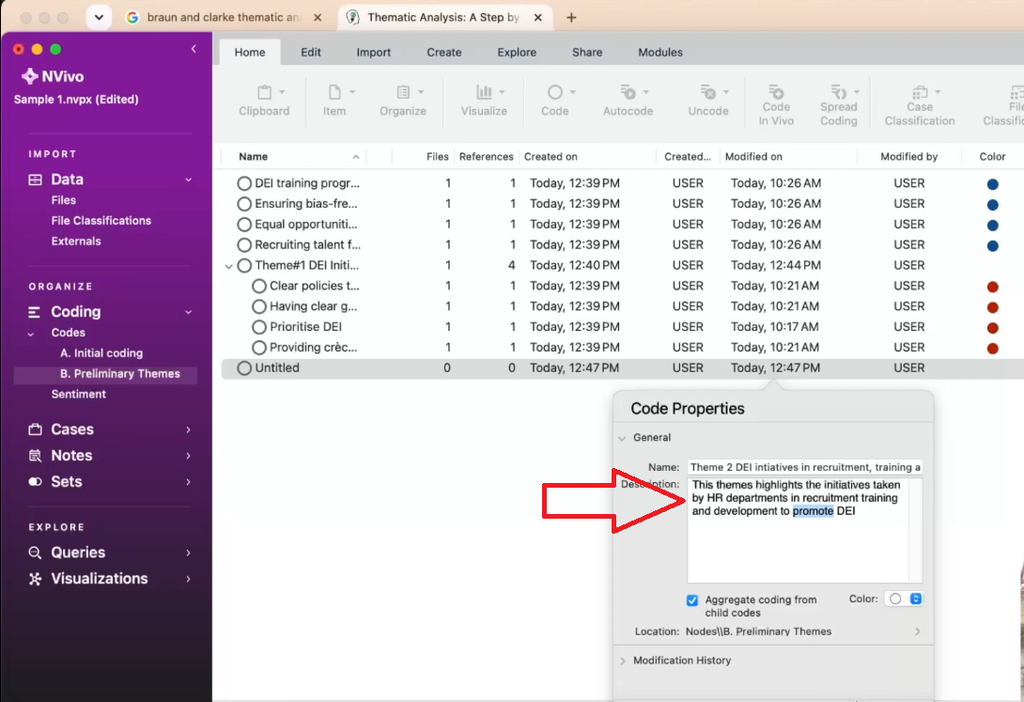Click the Visualizations icon in sidebar

pos(35,579)
